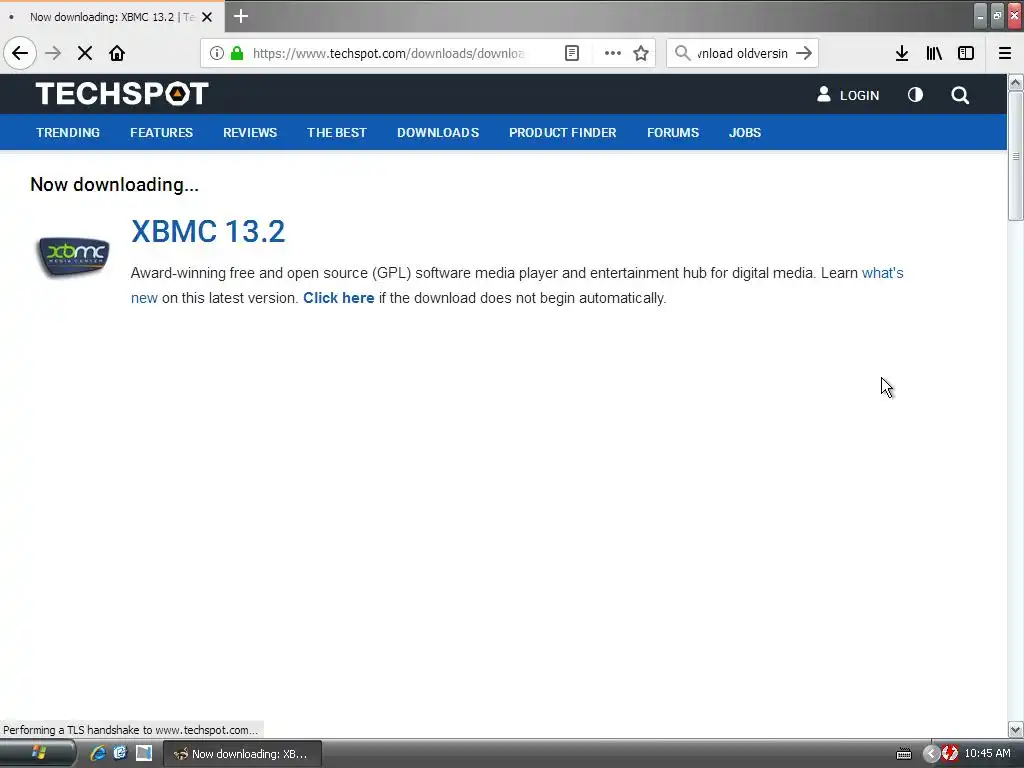Submit search with the arrow button
The image size is (1024, 768).
click(x=805, y=53)
